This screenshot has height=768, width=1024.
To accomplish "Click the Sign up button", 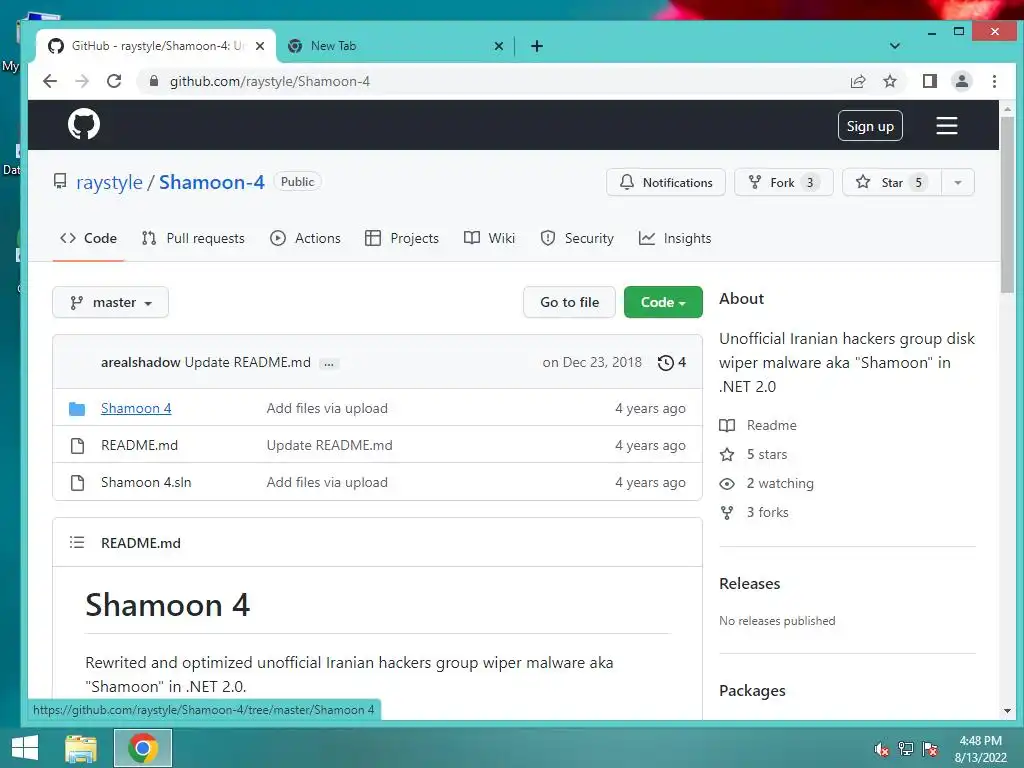I will 870,126.
